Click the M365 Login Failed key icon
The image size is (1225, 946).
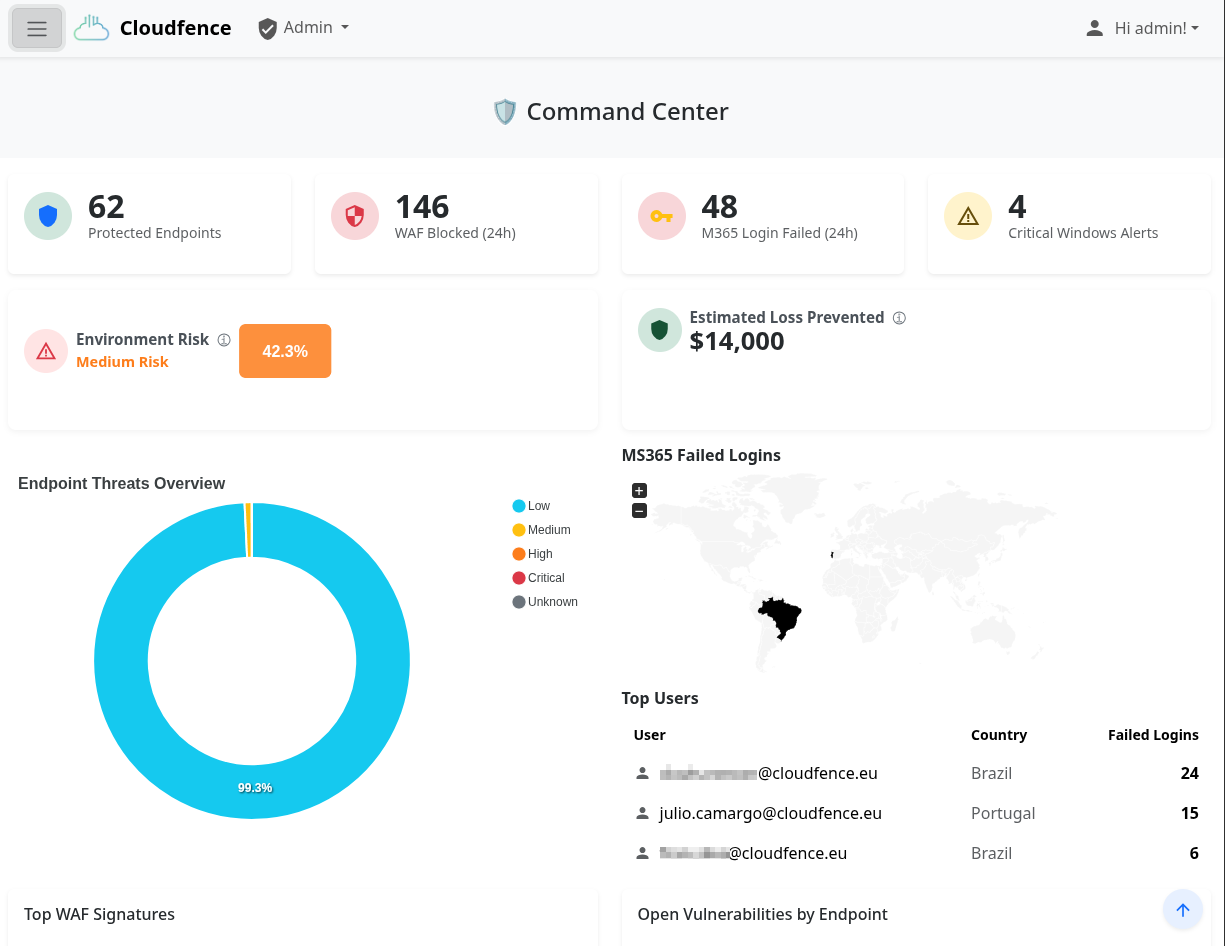pyautogui.click(x=662, y=216)
